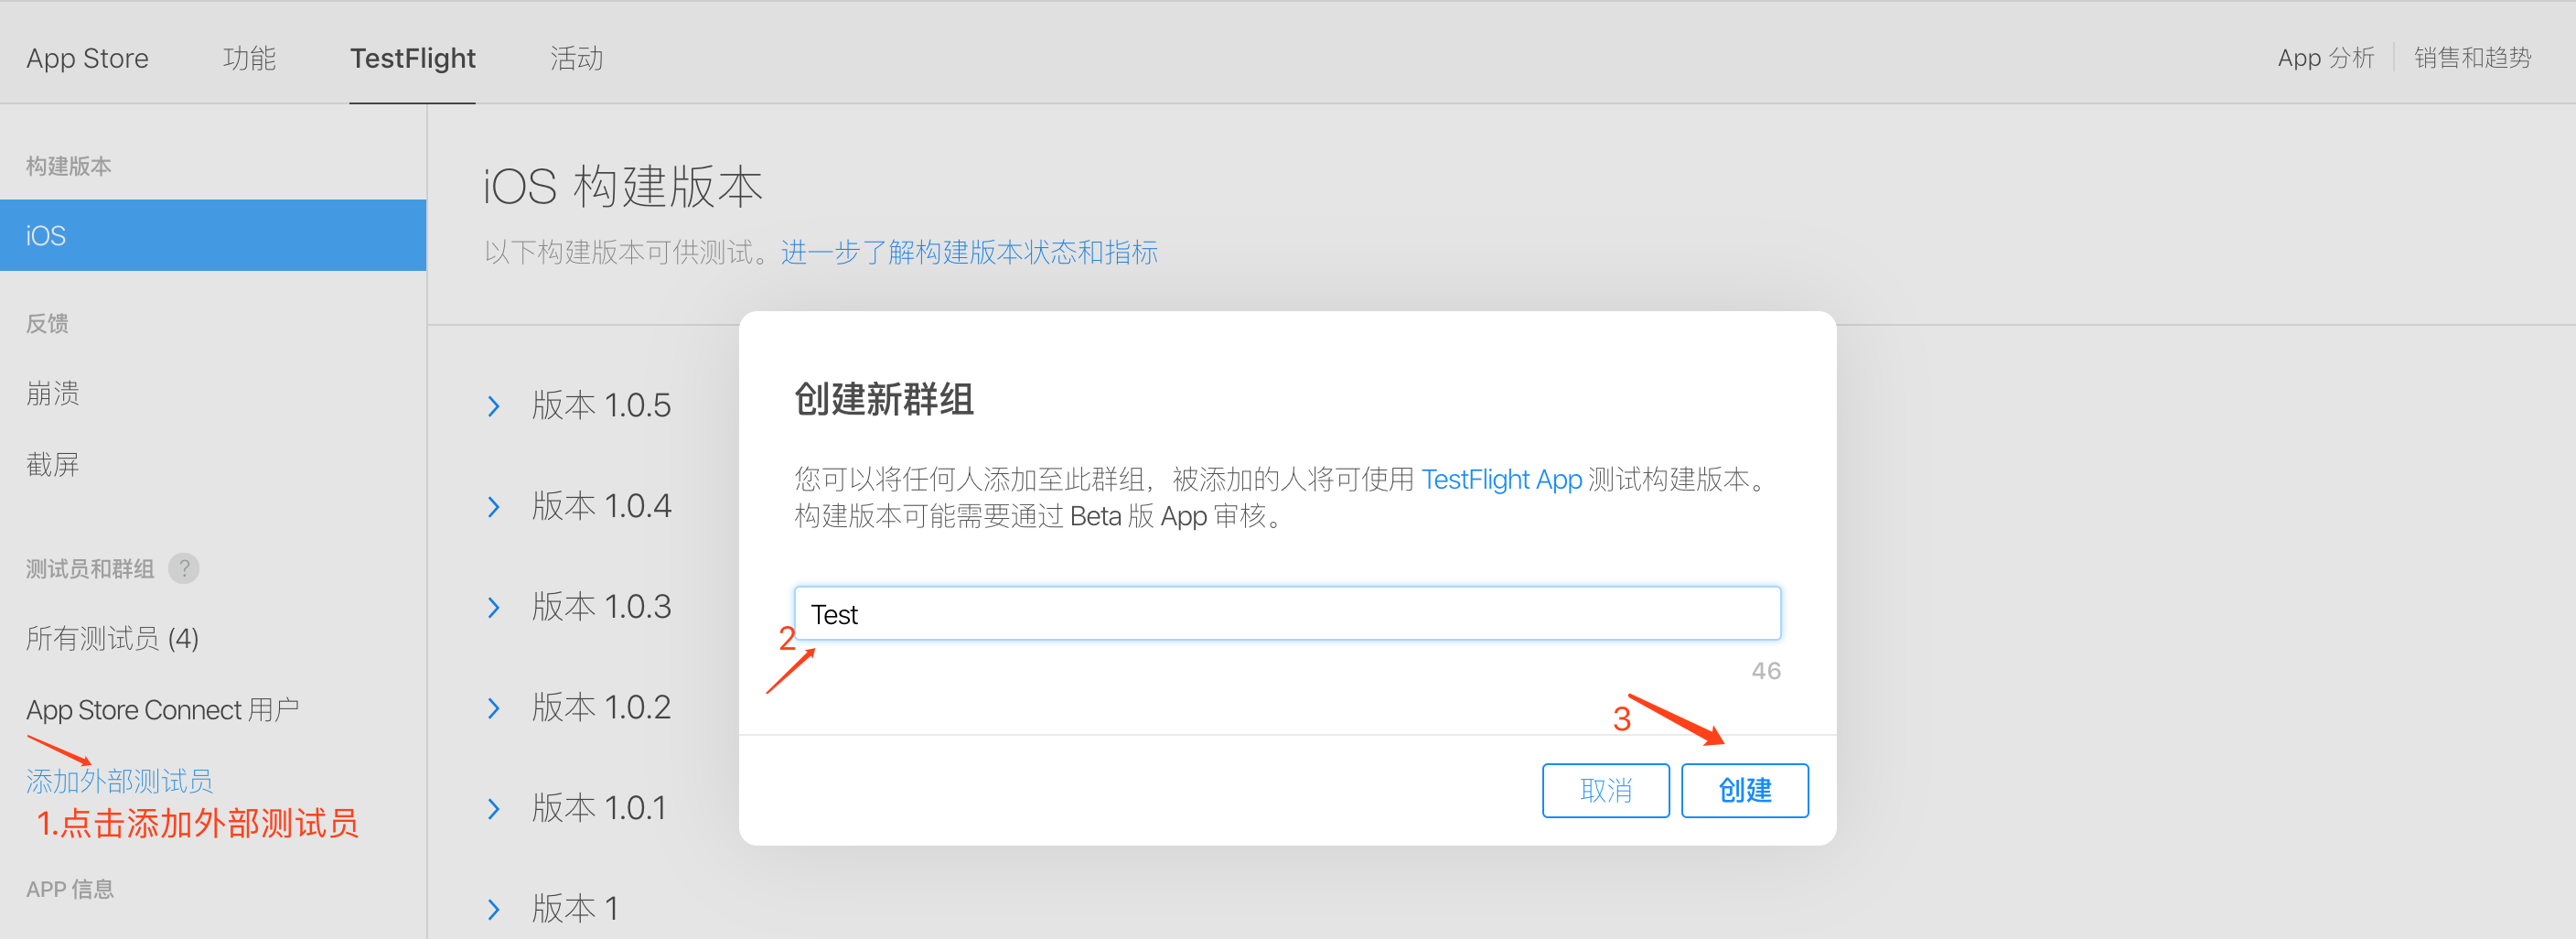Expand the 版本 1.0.4 chevron
The image size is (2576, 939).
pos(494,507)
